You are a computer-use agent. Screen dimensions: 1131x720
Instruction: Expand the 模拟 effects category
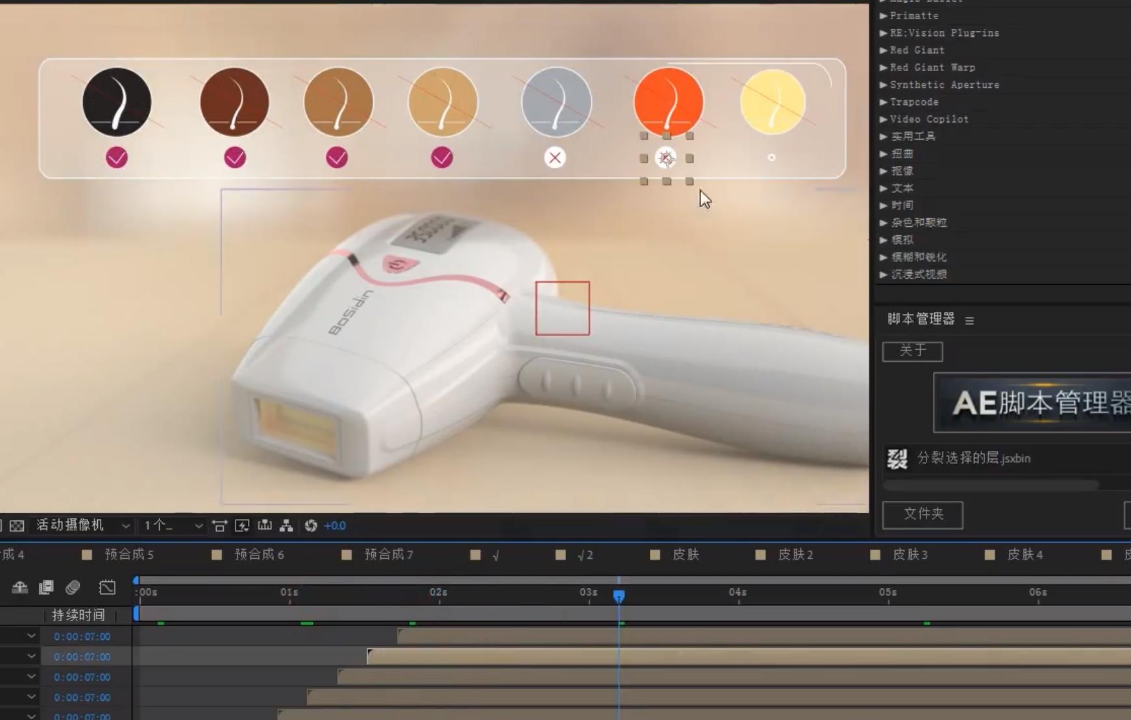click(883, 240)
